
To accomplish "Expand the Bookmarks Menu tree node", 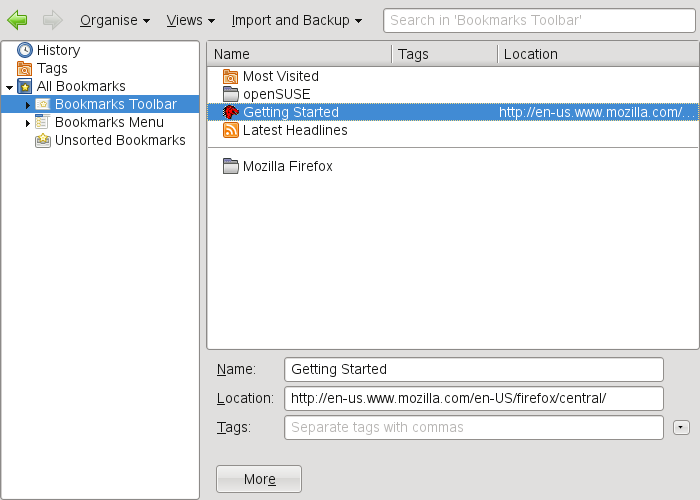I will pyautogui.click(x=28, y=123).
